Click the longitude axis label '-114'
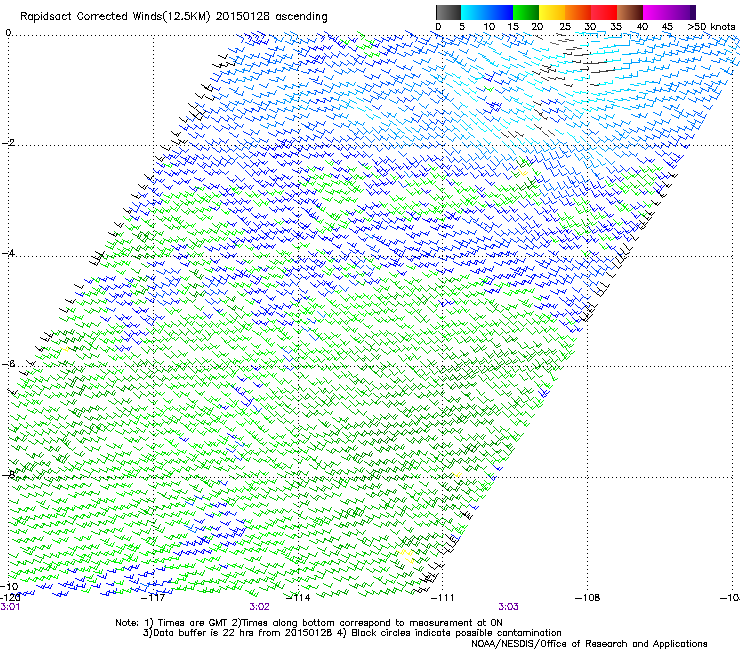740x650 pixels. pyautogui.click(x=298, y=597)
